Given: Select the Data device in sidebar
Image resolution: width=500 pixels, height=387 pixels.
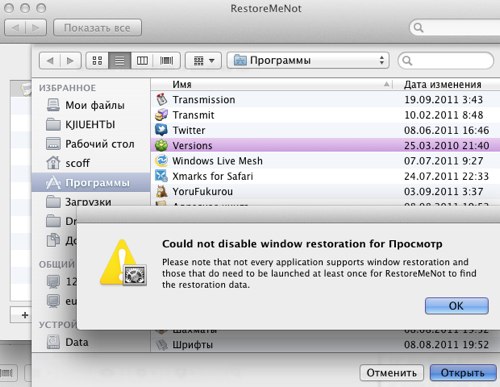Looking at the screenshot, I should point(91,342).
